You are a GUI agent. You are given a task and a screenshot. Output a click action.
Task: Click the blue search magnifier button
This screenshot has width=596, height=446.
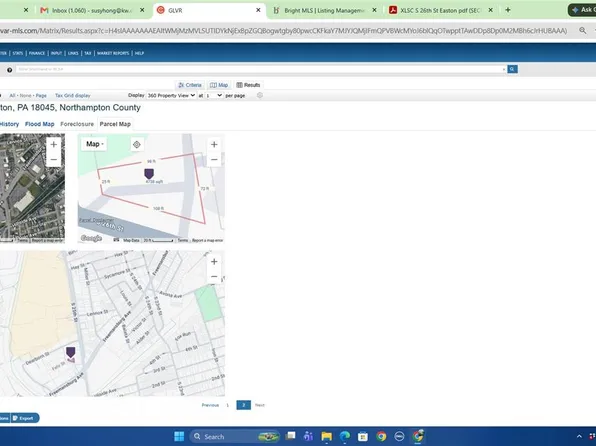coord(512,69)
